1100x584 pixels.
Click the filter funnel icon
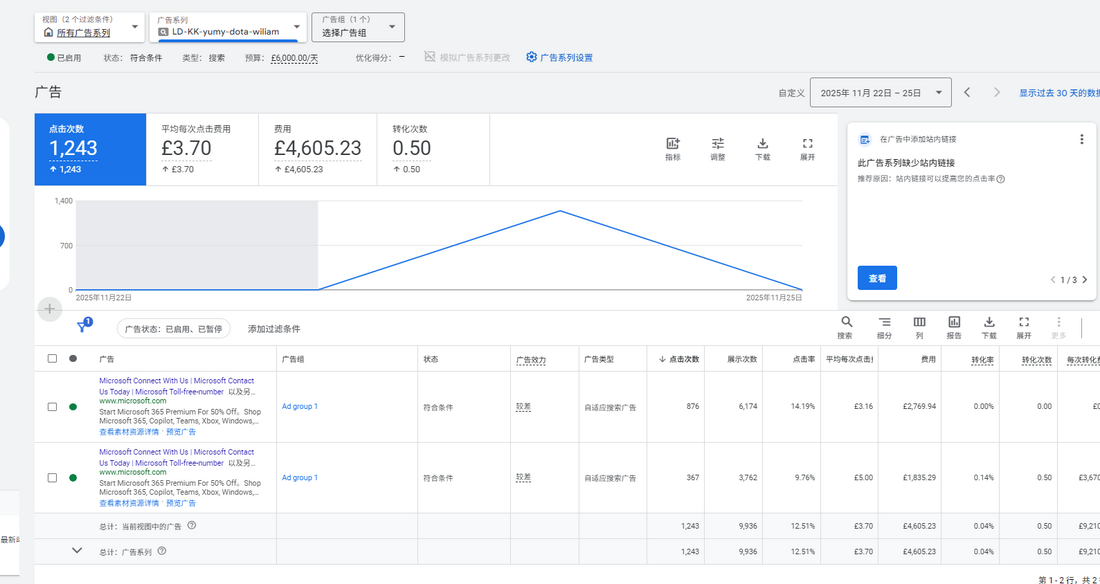point(83,327)
